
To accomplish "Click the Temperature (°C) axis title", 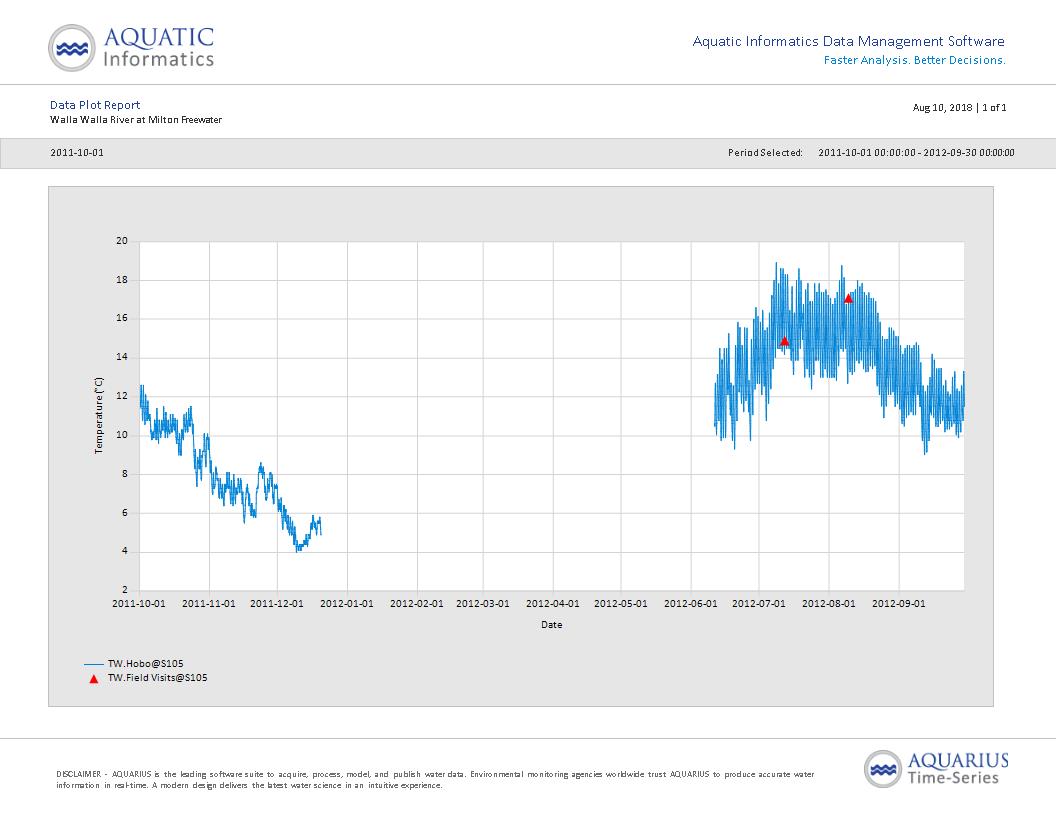I will pos(99,415).
